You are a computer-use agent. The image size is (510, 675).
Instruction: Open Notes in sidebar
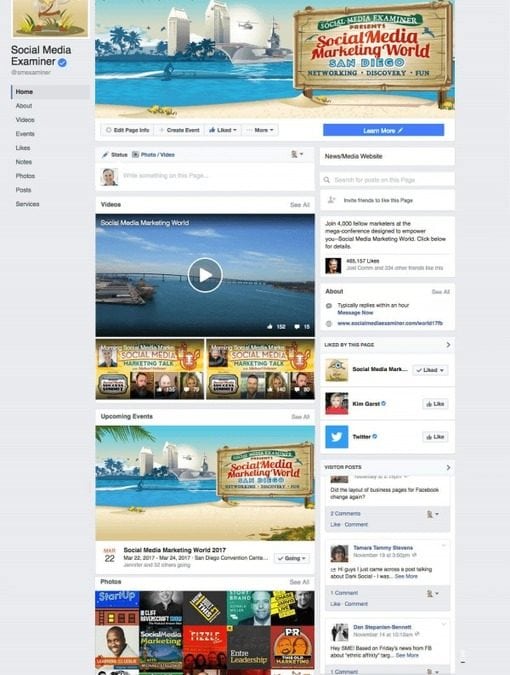(x=24, y=162)
